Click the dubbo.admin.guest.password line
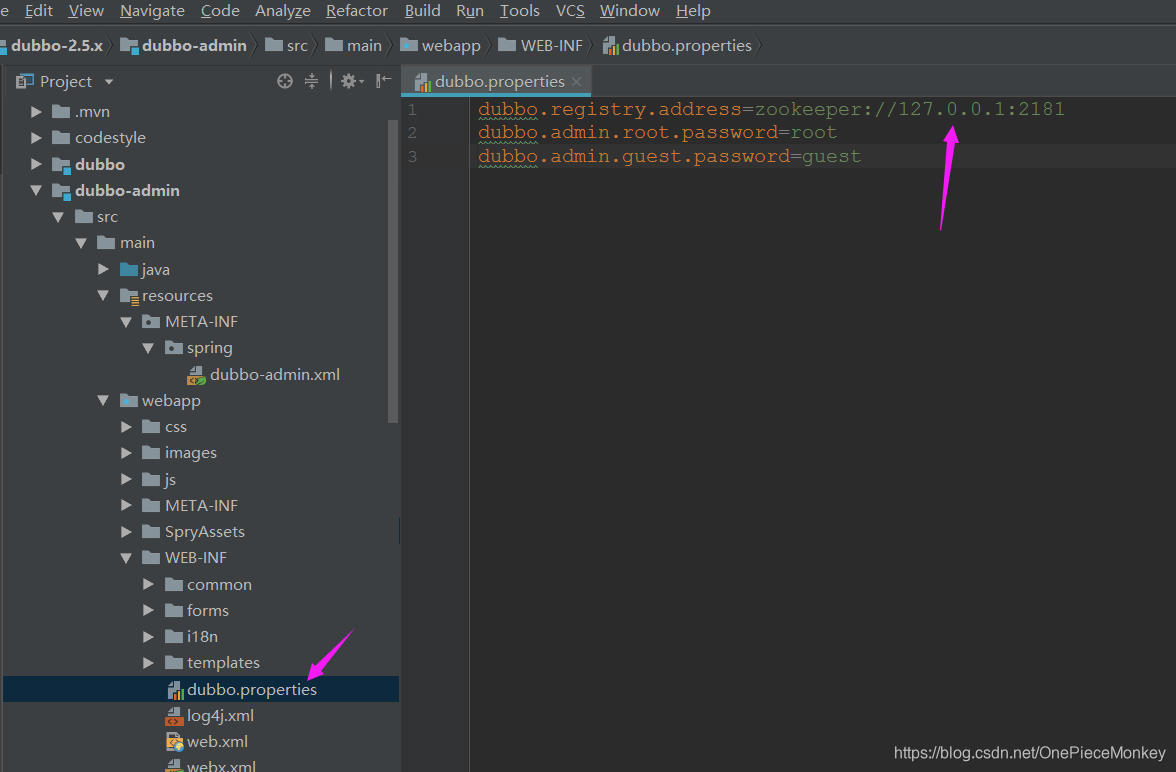1176x772 pixels. tap(669, 156)
